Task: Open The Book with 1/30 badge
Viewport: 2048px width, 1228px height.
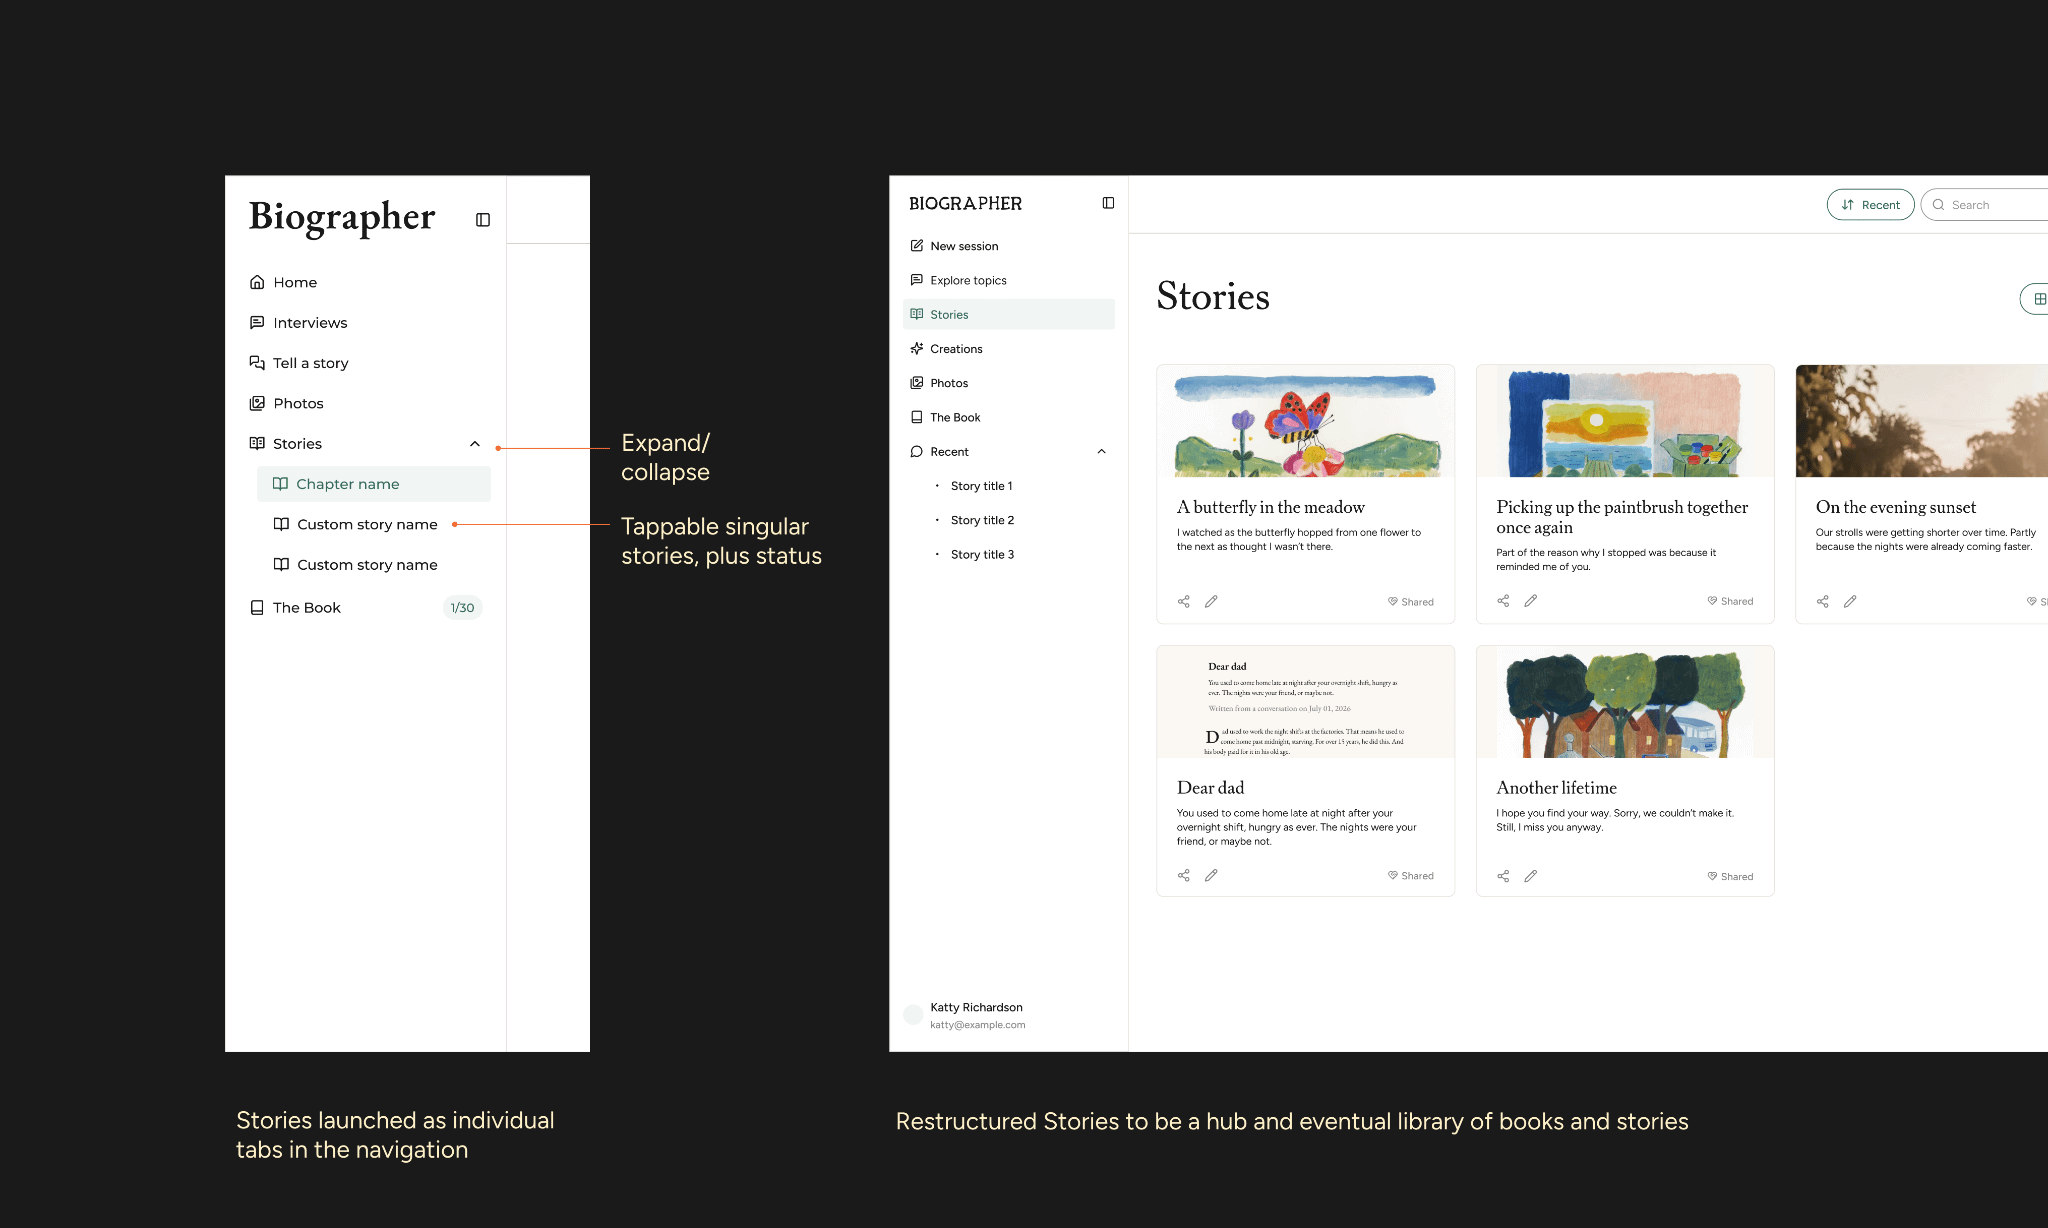Action: [x=365, y=608]
